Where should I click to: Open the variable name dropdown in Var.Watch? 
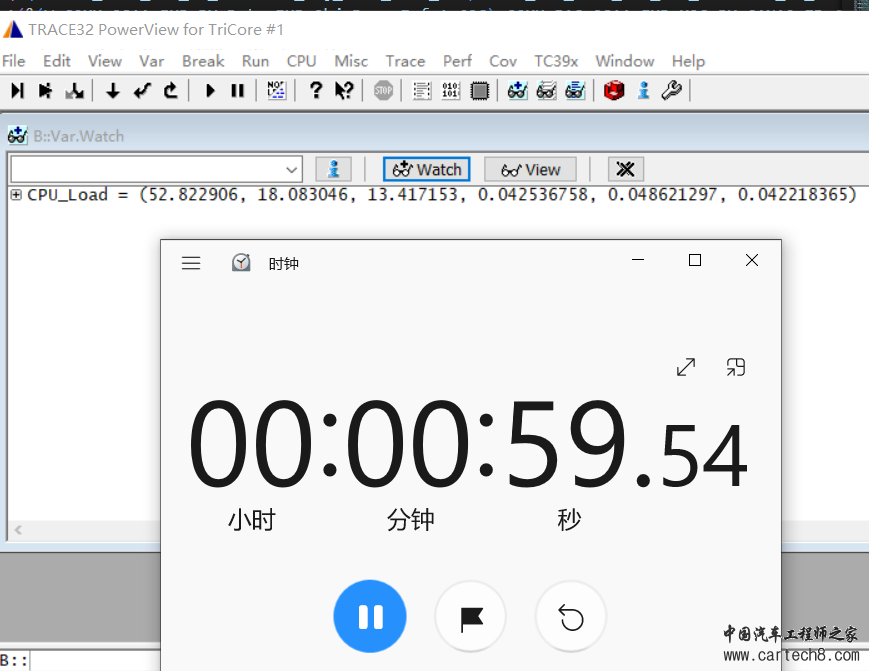[x=291, y=169]
